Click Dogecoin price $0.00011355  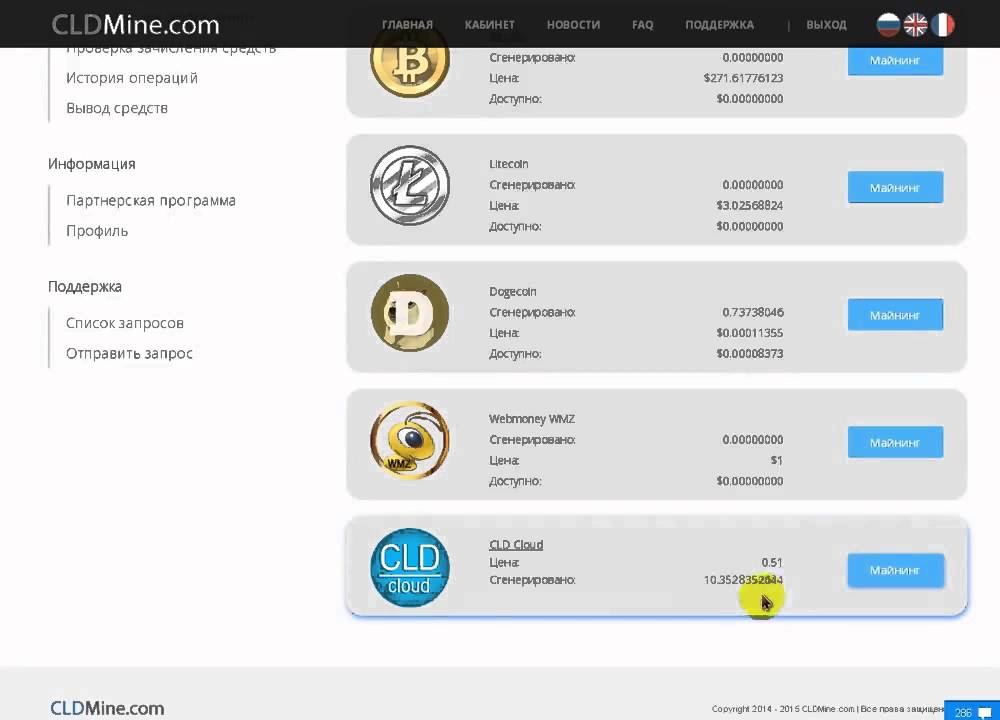pyautogui.click(x=749, y=333)
